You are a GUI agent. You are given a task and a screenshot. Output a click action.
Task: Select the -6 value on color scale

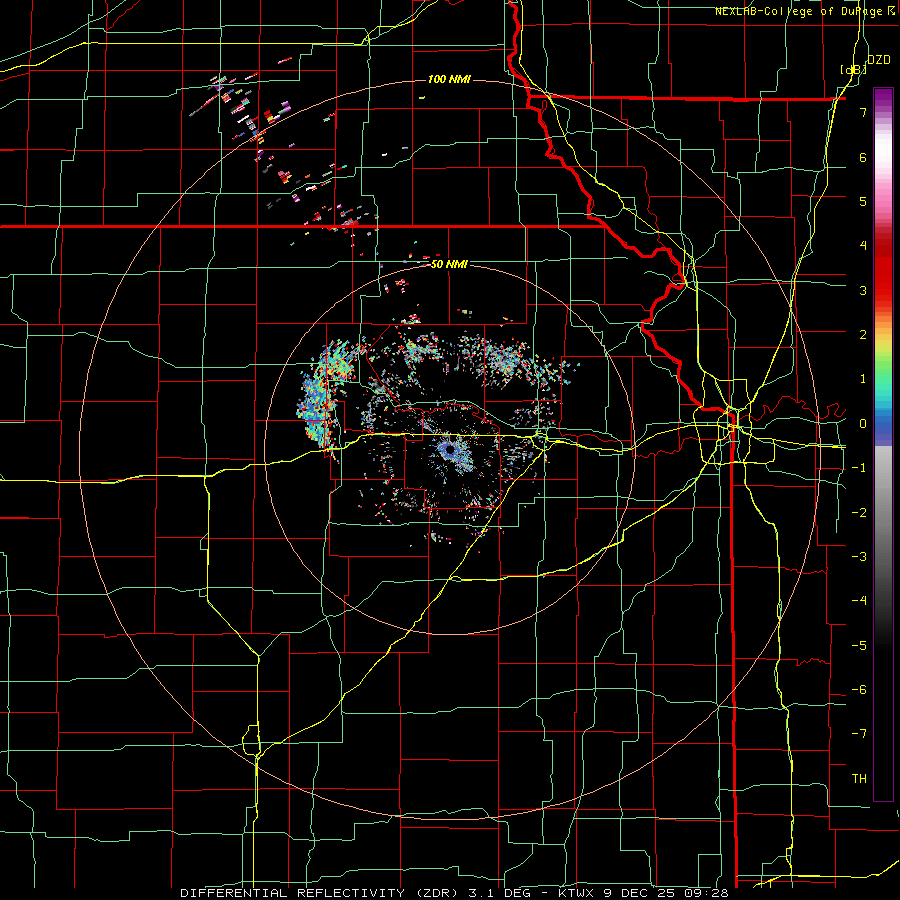859,690
